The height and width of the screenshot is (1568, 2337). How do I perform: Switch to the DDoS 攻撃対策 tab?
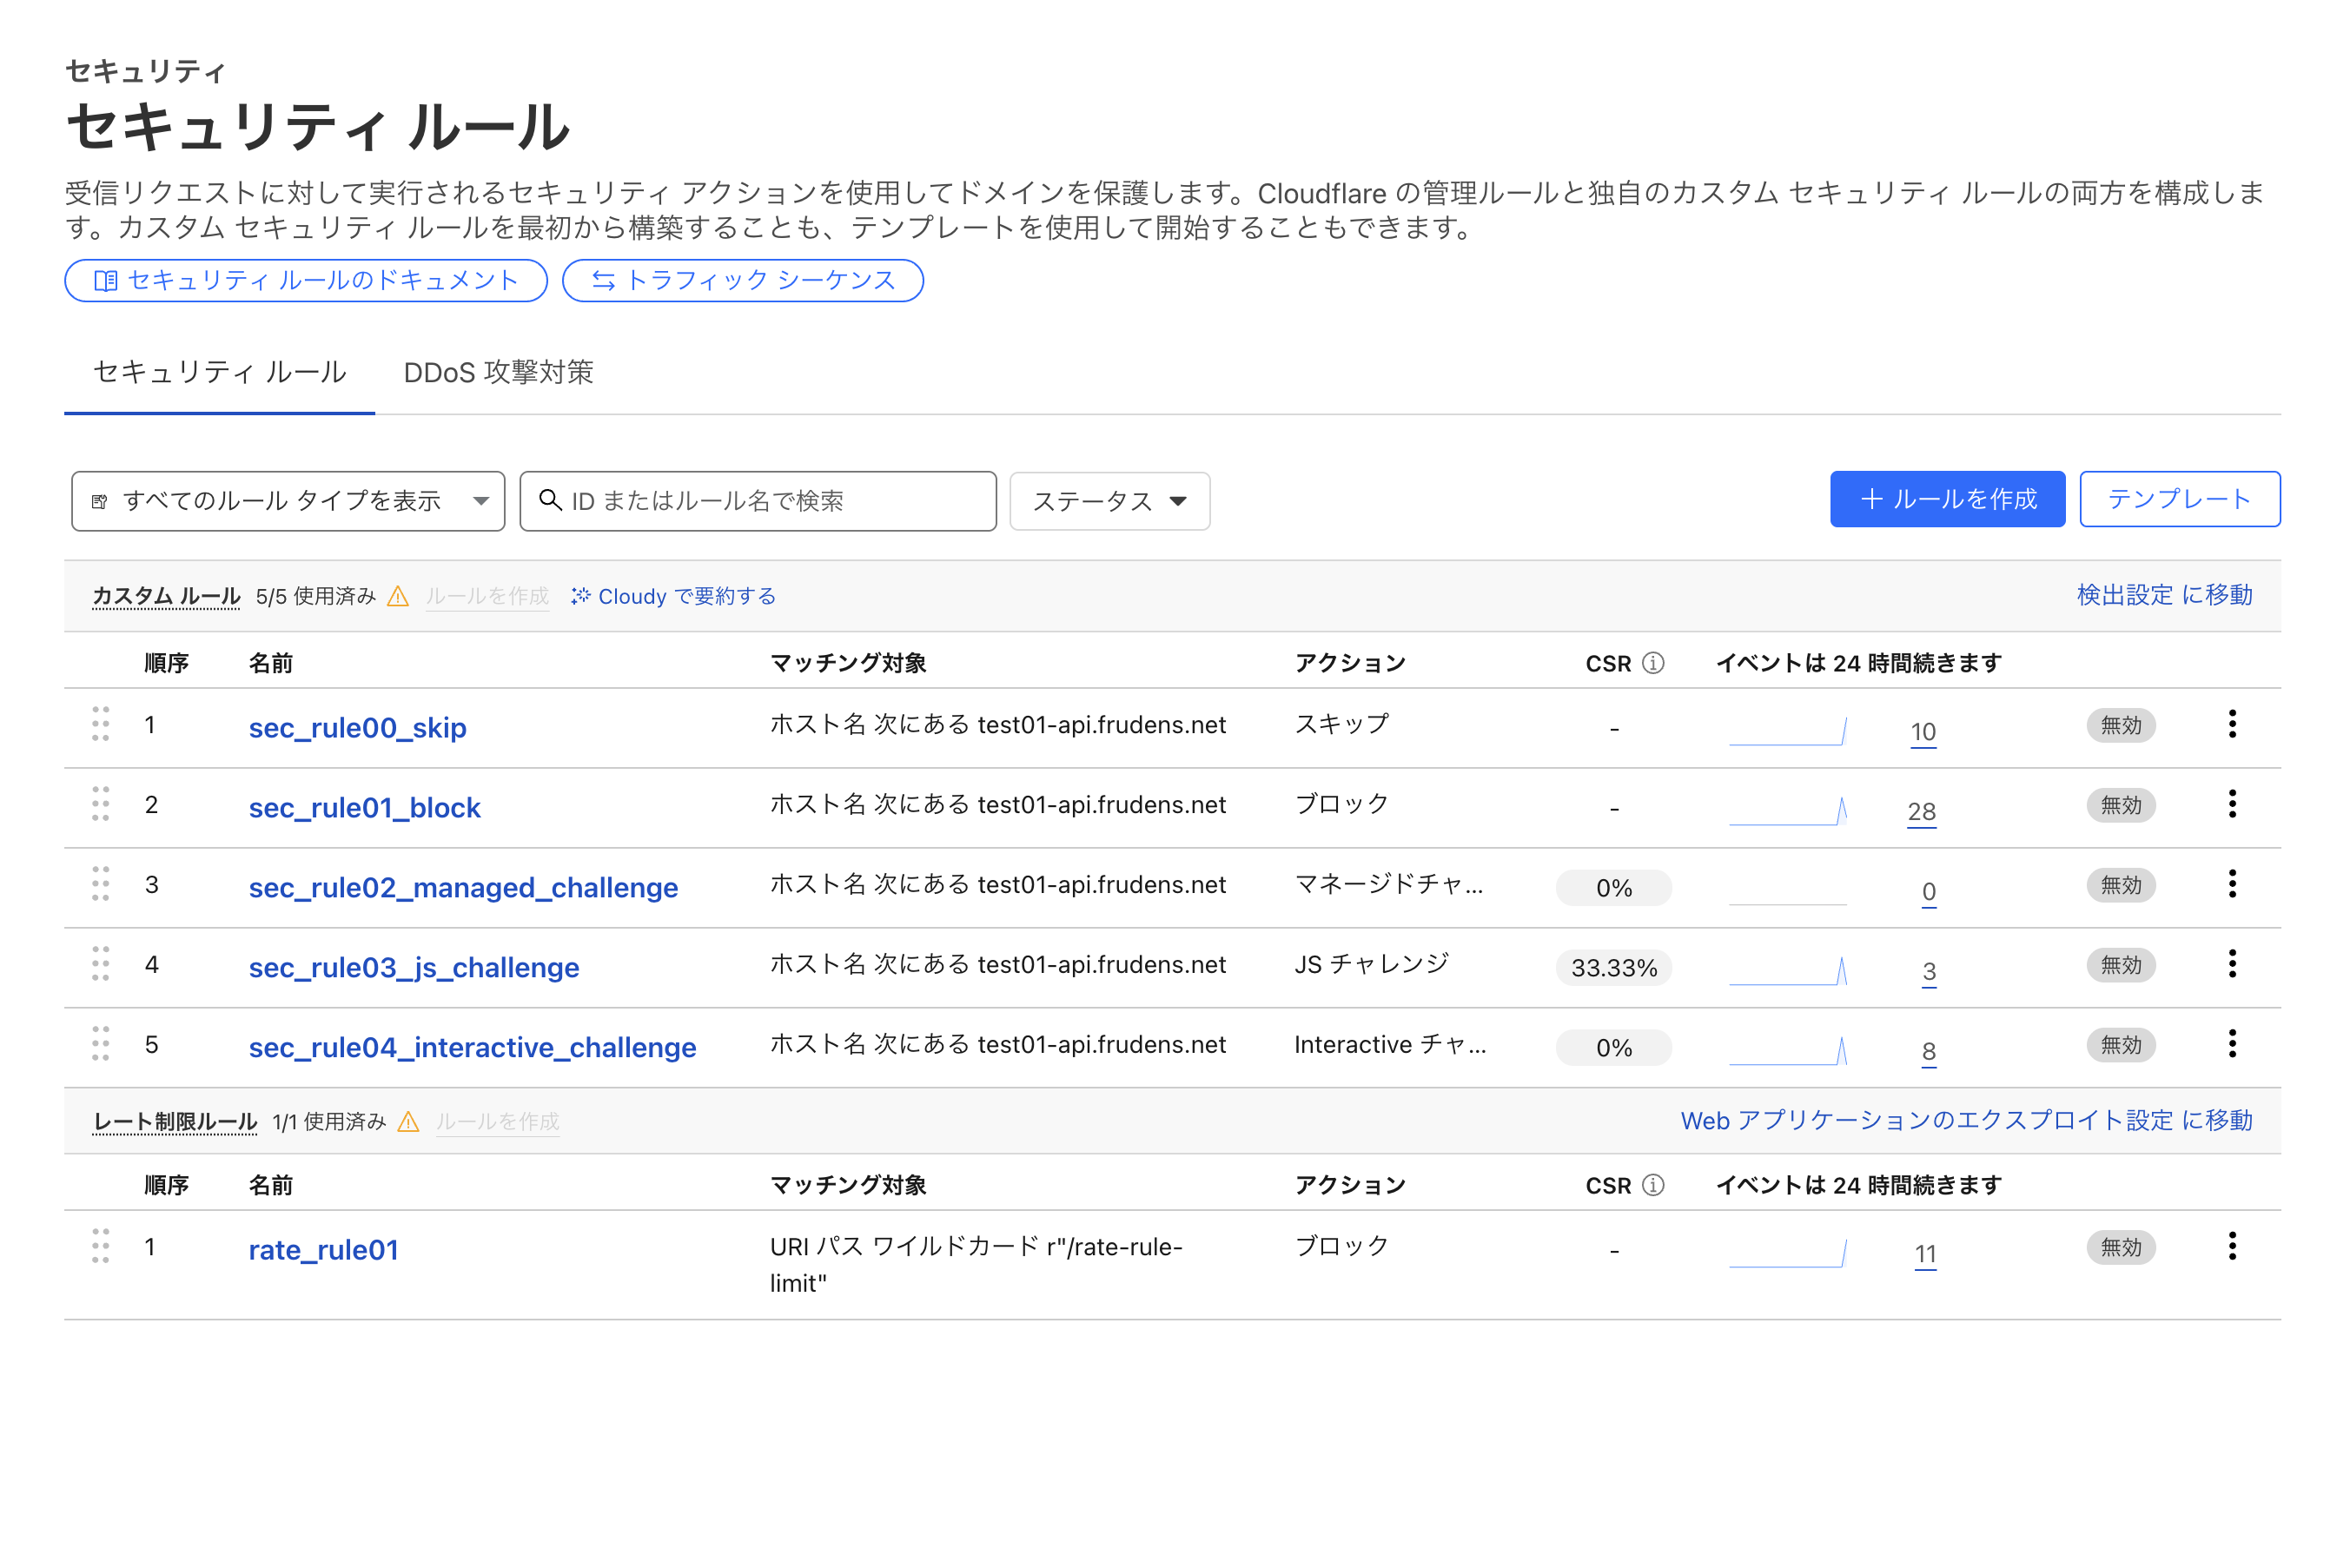coord(498,373)
